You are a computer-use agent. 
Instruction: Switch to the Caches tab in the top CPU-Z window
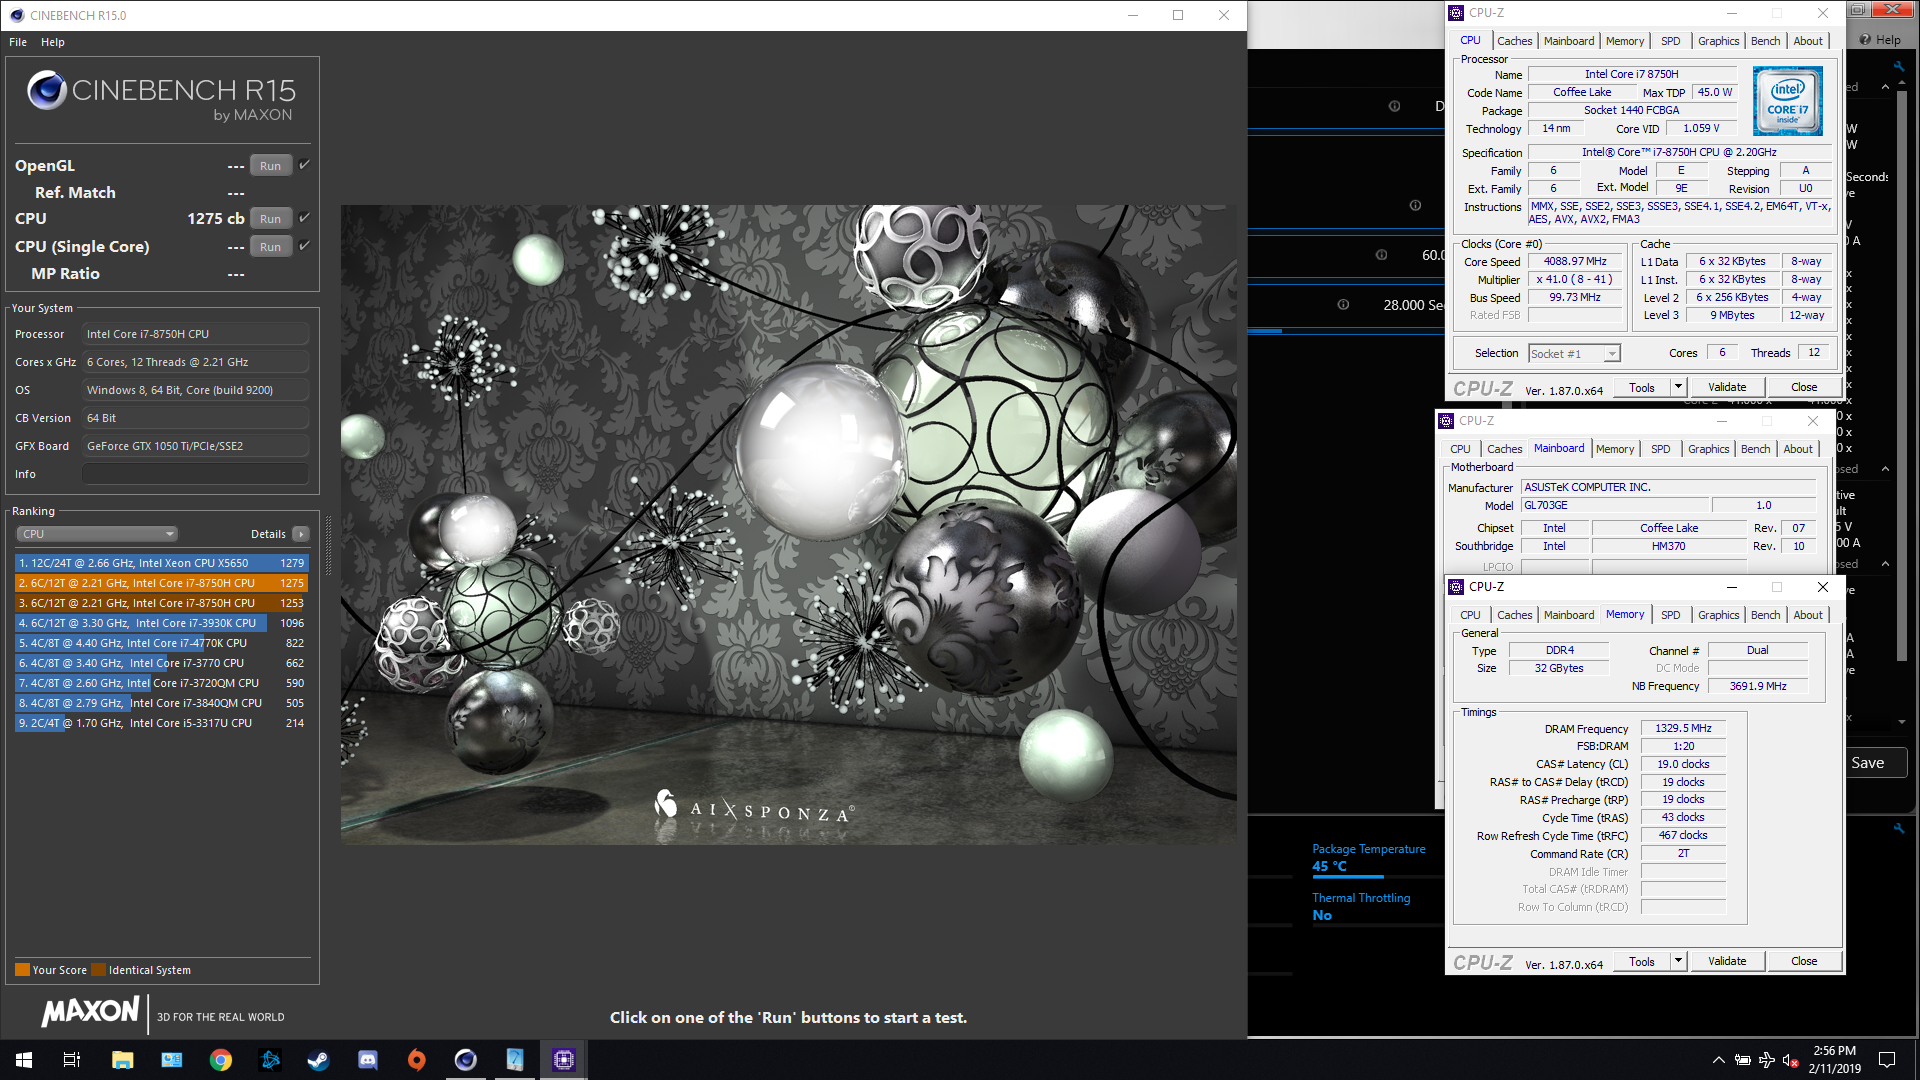[x=1514, y=41]
